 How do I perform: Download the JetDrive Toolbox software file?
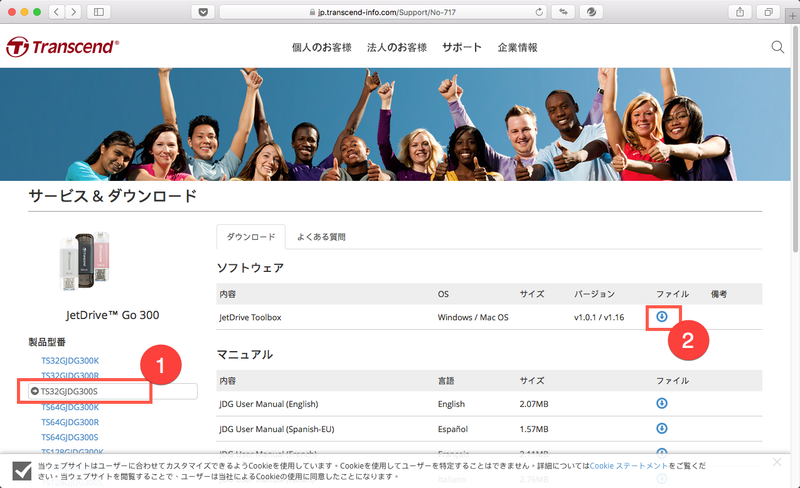(662, 316)
